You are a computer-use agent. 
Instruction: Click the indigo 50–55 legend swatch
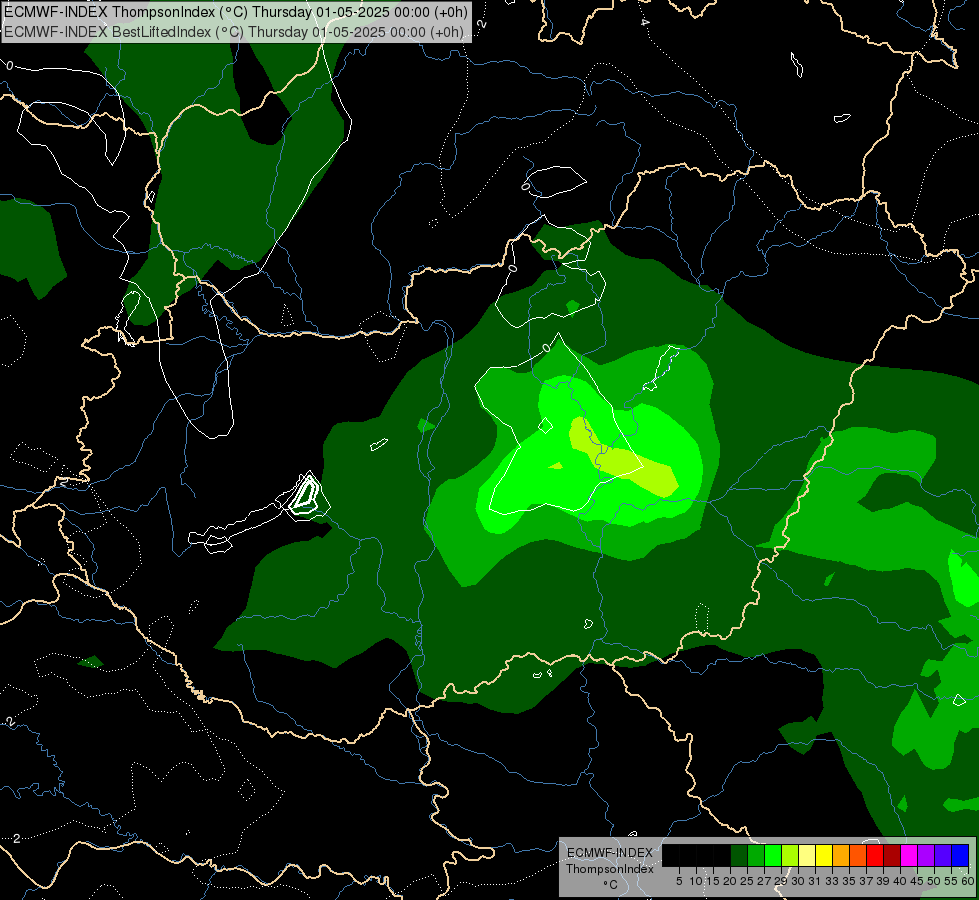coord(943,855)
